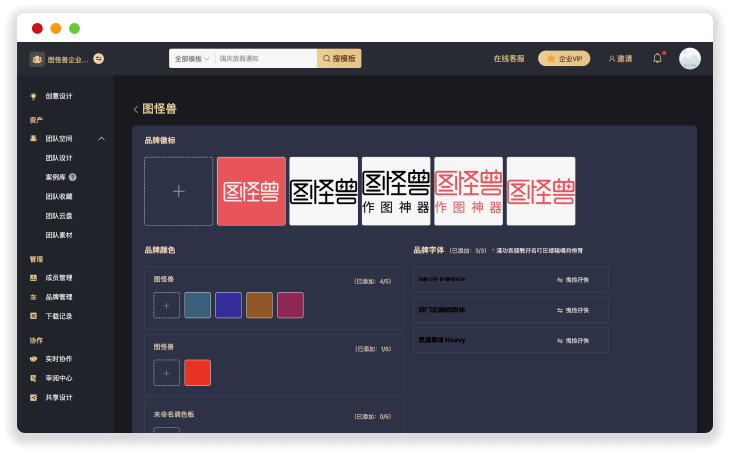
Task: Open 实时协作 in sidebar
Action: tap(59, 359)
